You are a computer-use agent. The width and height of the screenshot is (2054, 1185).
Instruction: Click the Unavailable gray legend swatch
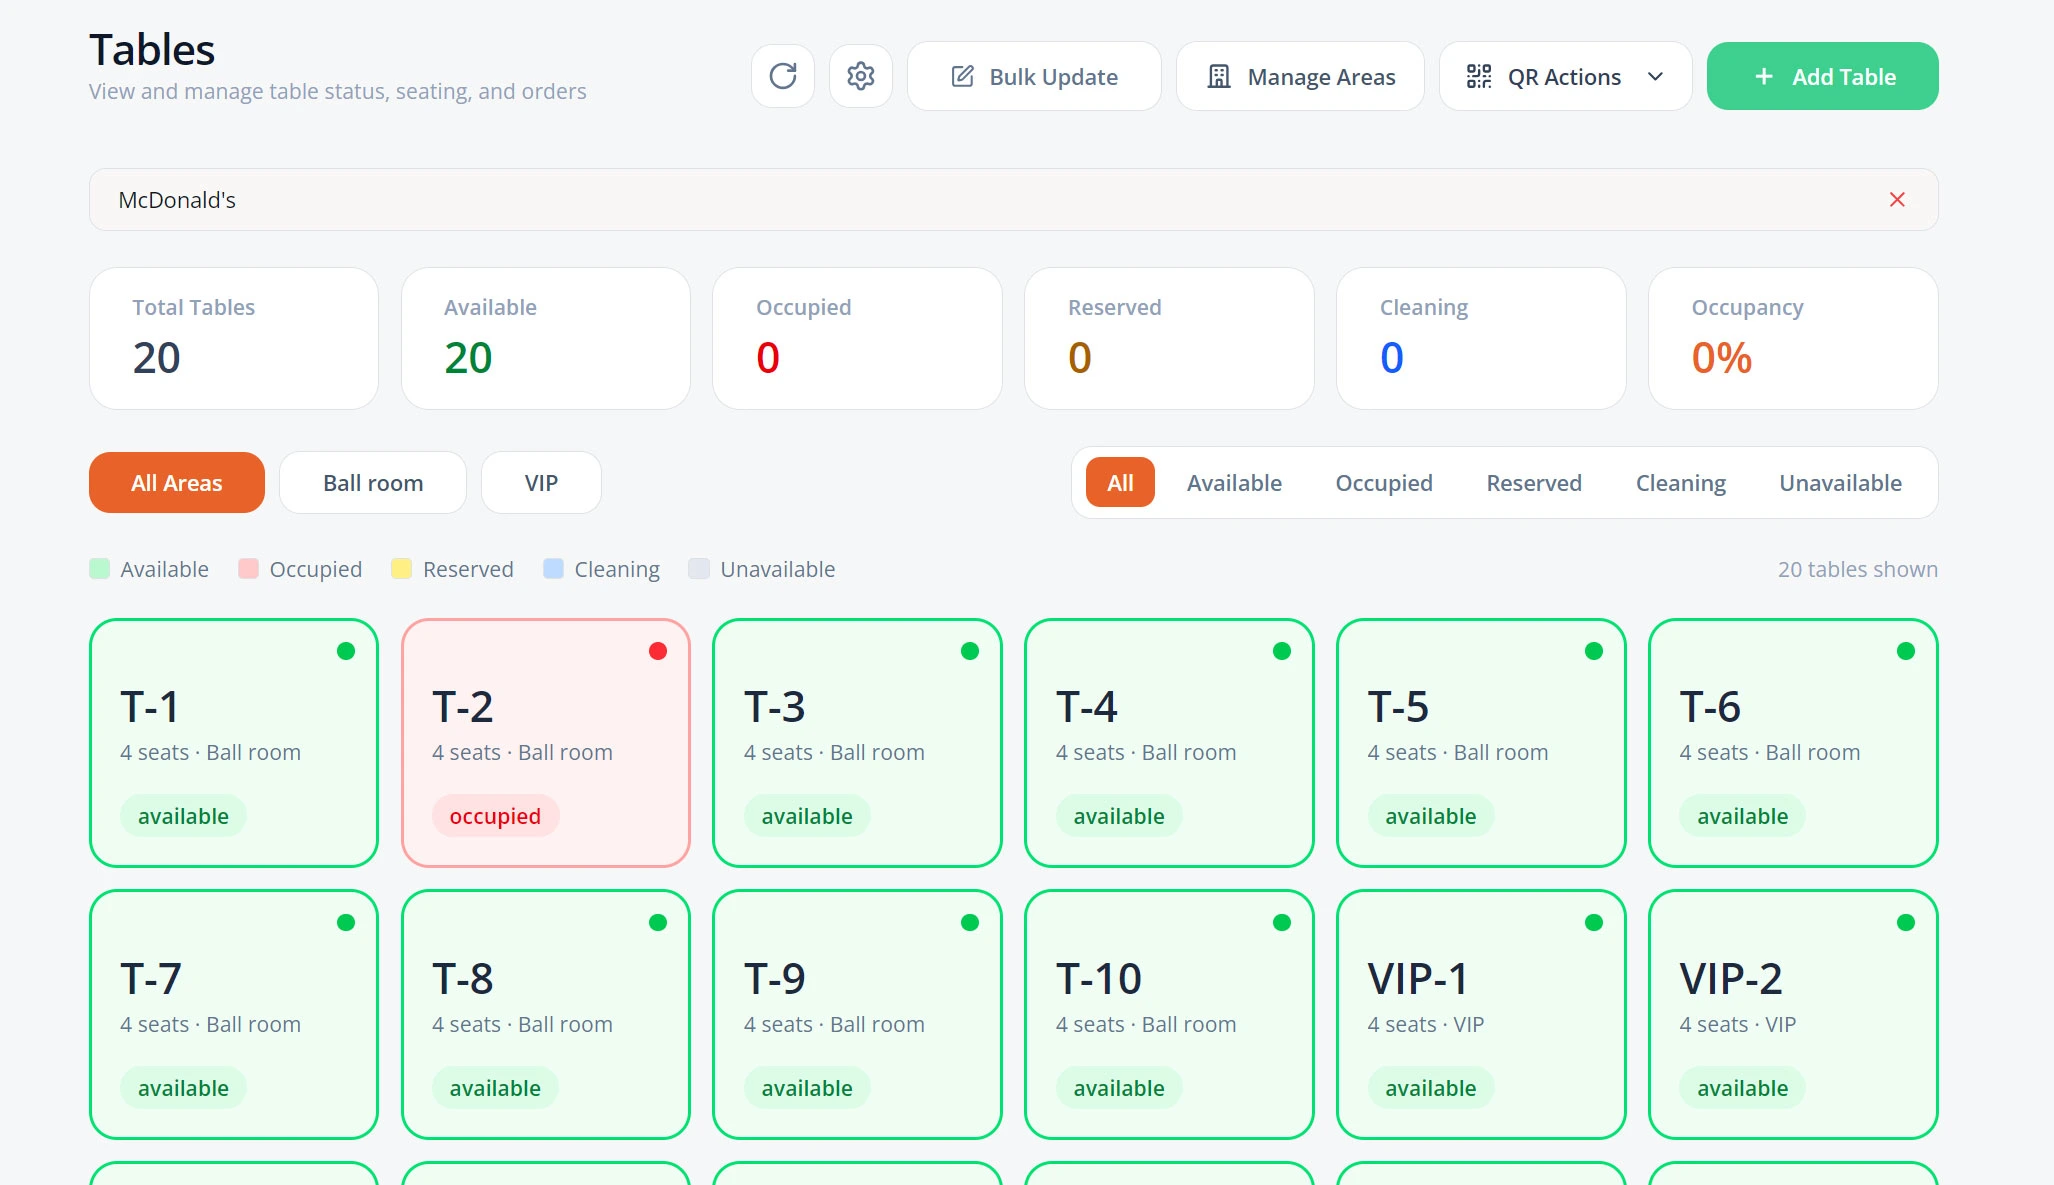(699, 569)
